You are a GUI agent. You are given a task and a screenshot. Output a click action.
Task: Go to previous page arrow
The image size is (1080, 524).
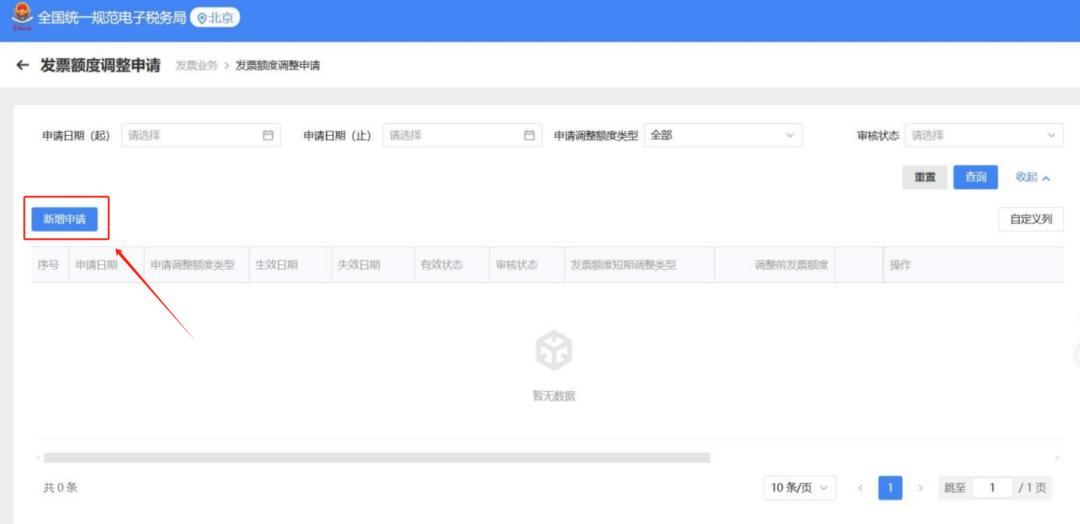tap(860, 488)
